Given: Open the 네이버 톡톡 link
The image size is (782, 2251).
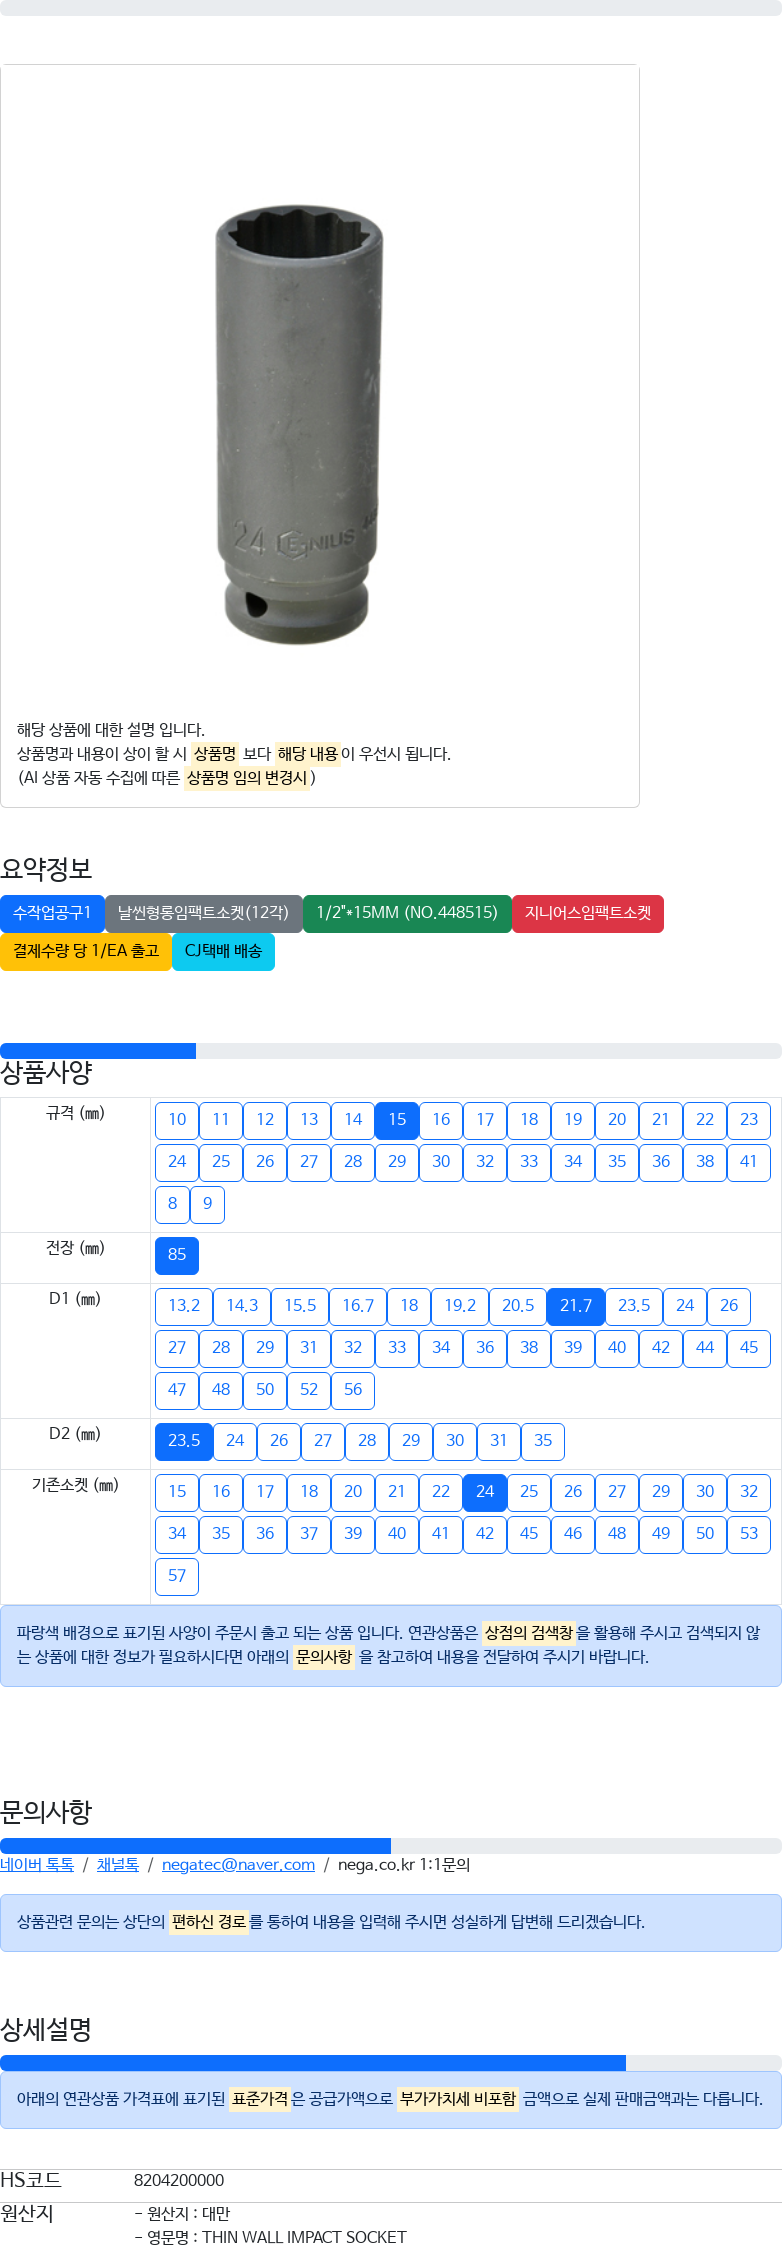Looking at the screenshot, I should coord(37,1865).
